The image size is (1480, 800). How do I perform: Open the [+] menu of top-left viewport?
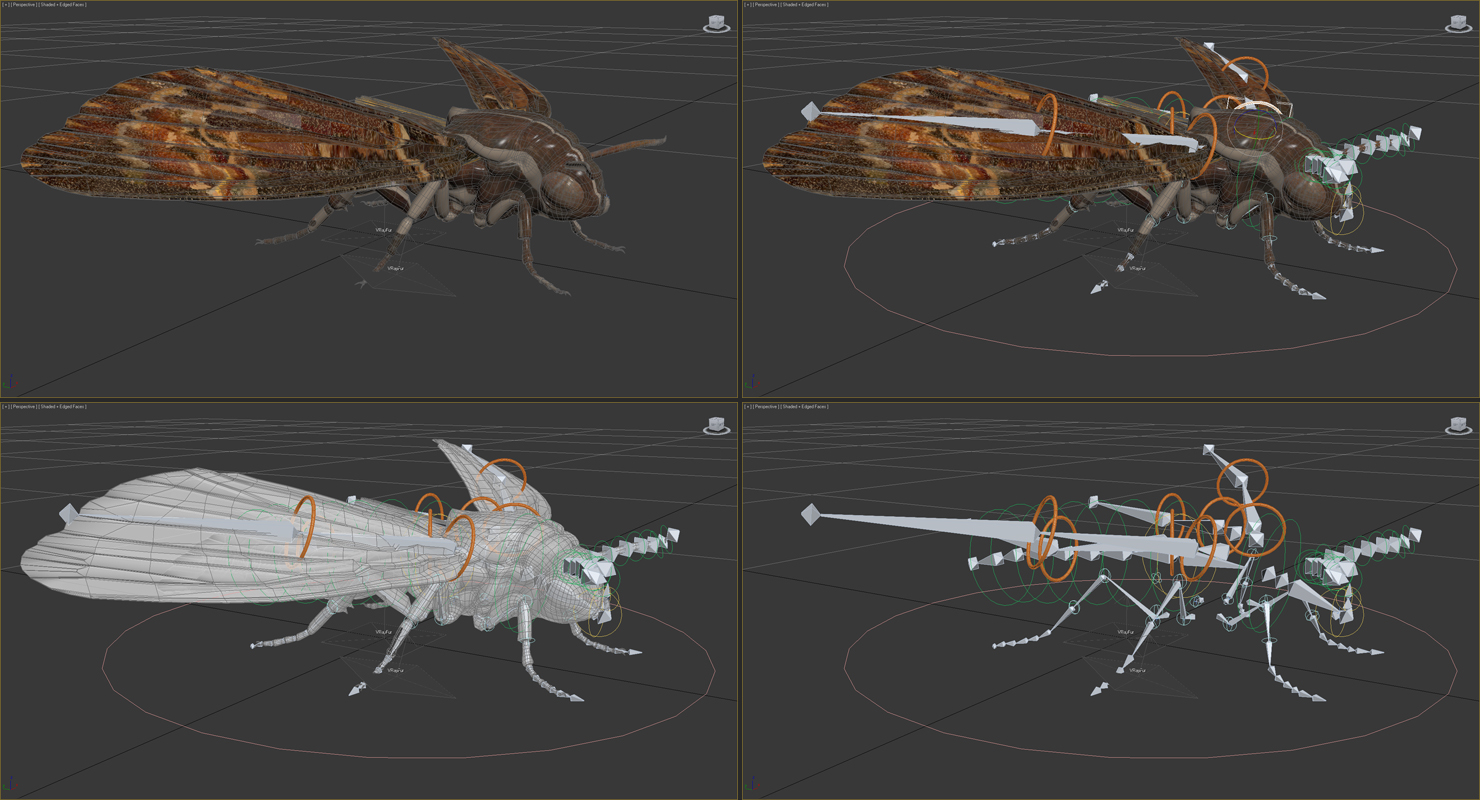click(x=6, y=5)
